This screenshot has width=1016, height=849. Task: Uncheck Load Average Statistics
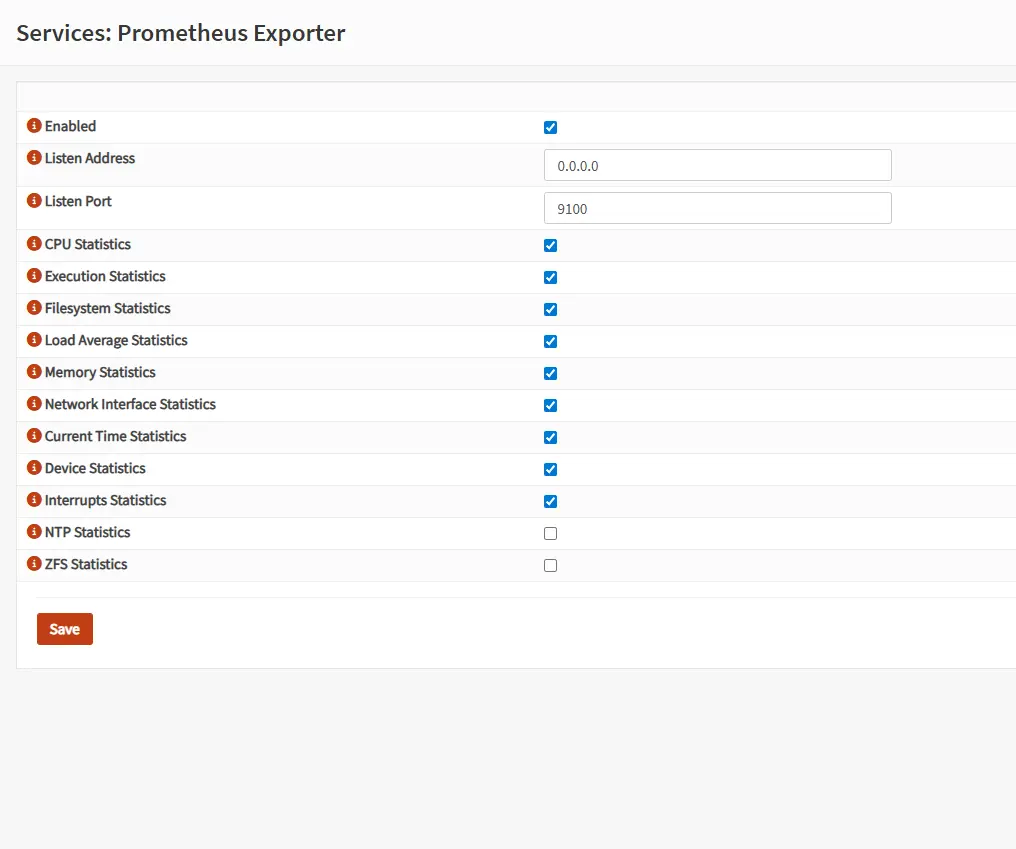550,341
